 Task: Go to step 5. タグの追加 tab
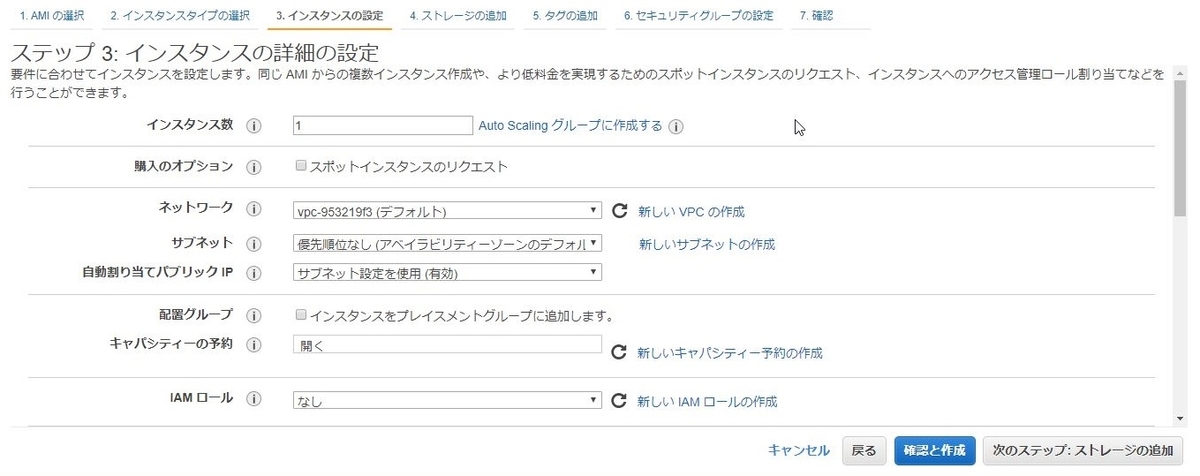(x=565, y=16)
